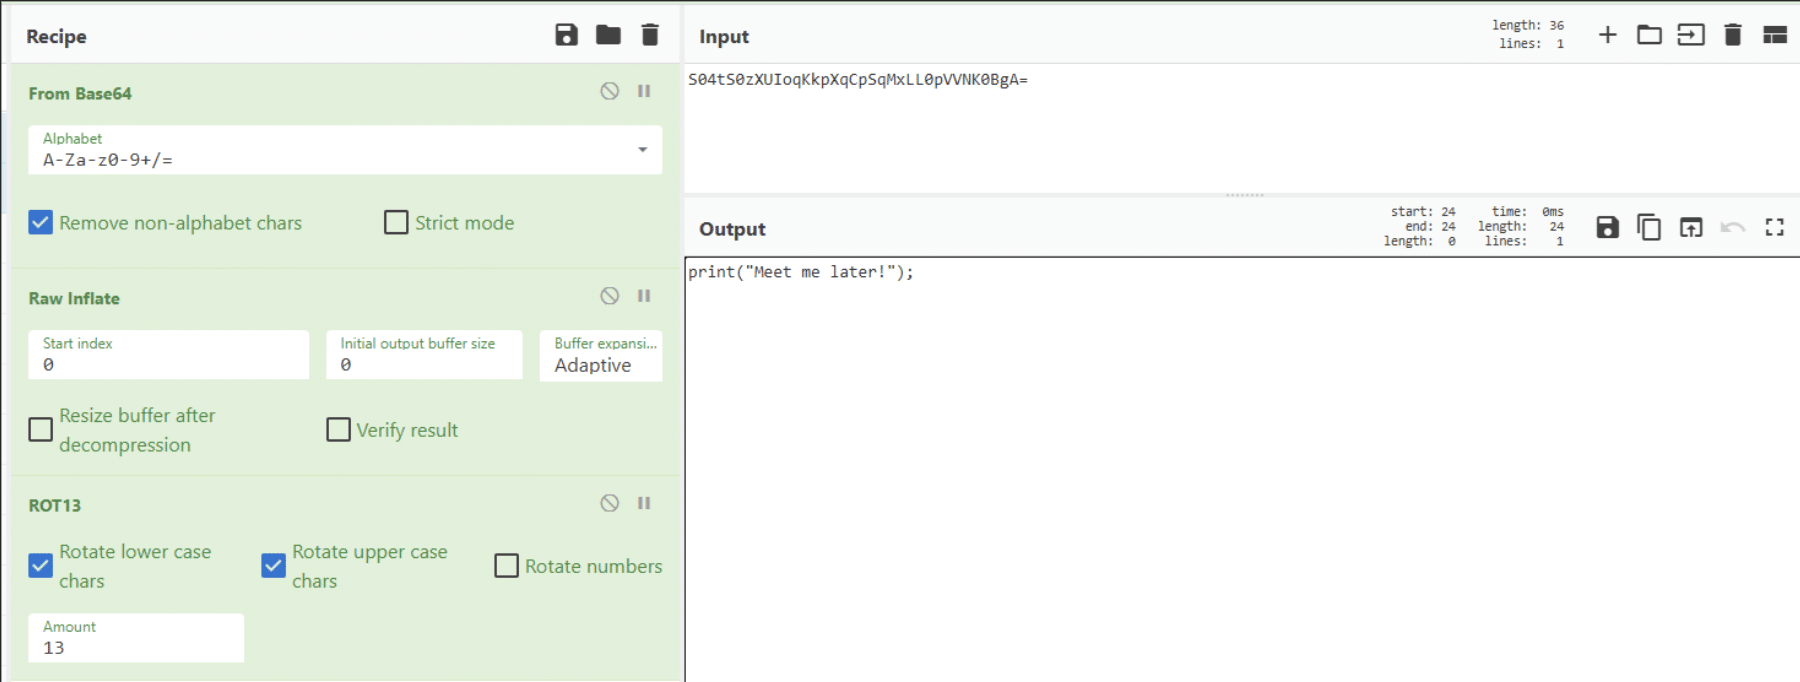Enable Rotate numbers in ROT13
The width and height of the screenshot is (1800, 682).
(x=507, y=566)
